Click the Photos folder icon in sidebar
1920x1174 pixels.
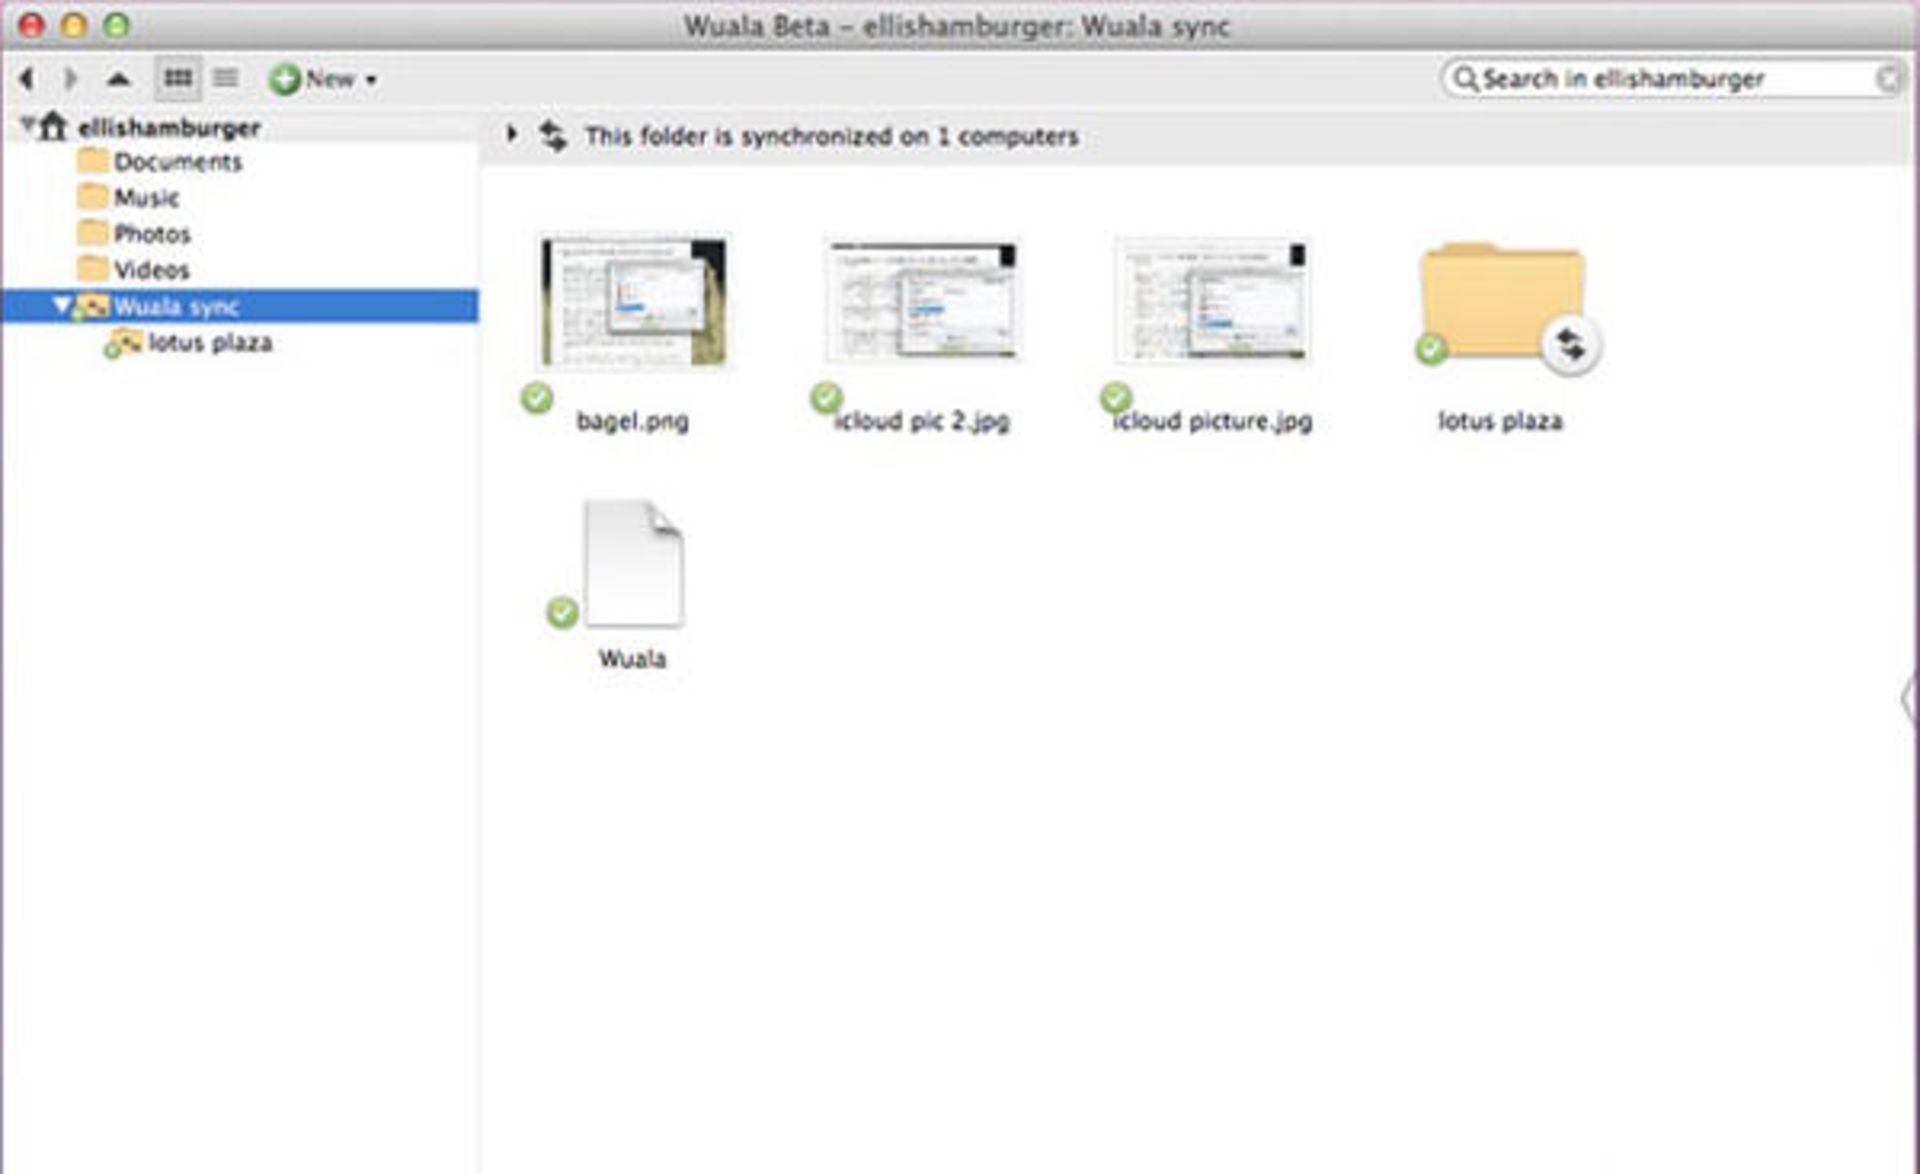(x=92, y=232)
